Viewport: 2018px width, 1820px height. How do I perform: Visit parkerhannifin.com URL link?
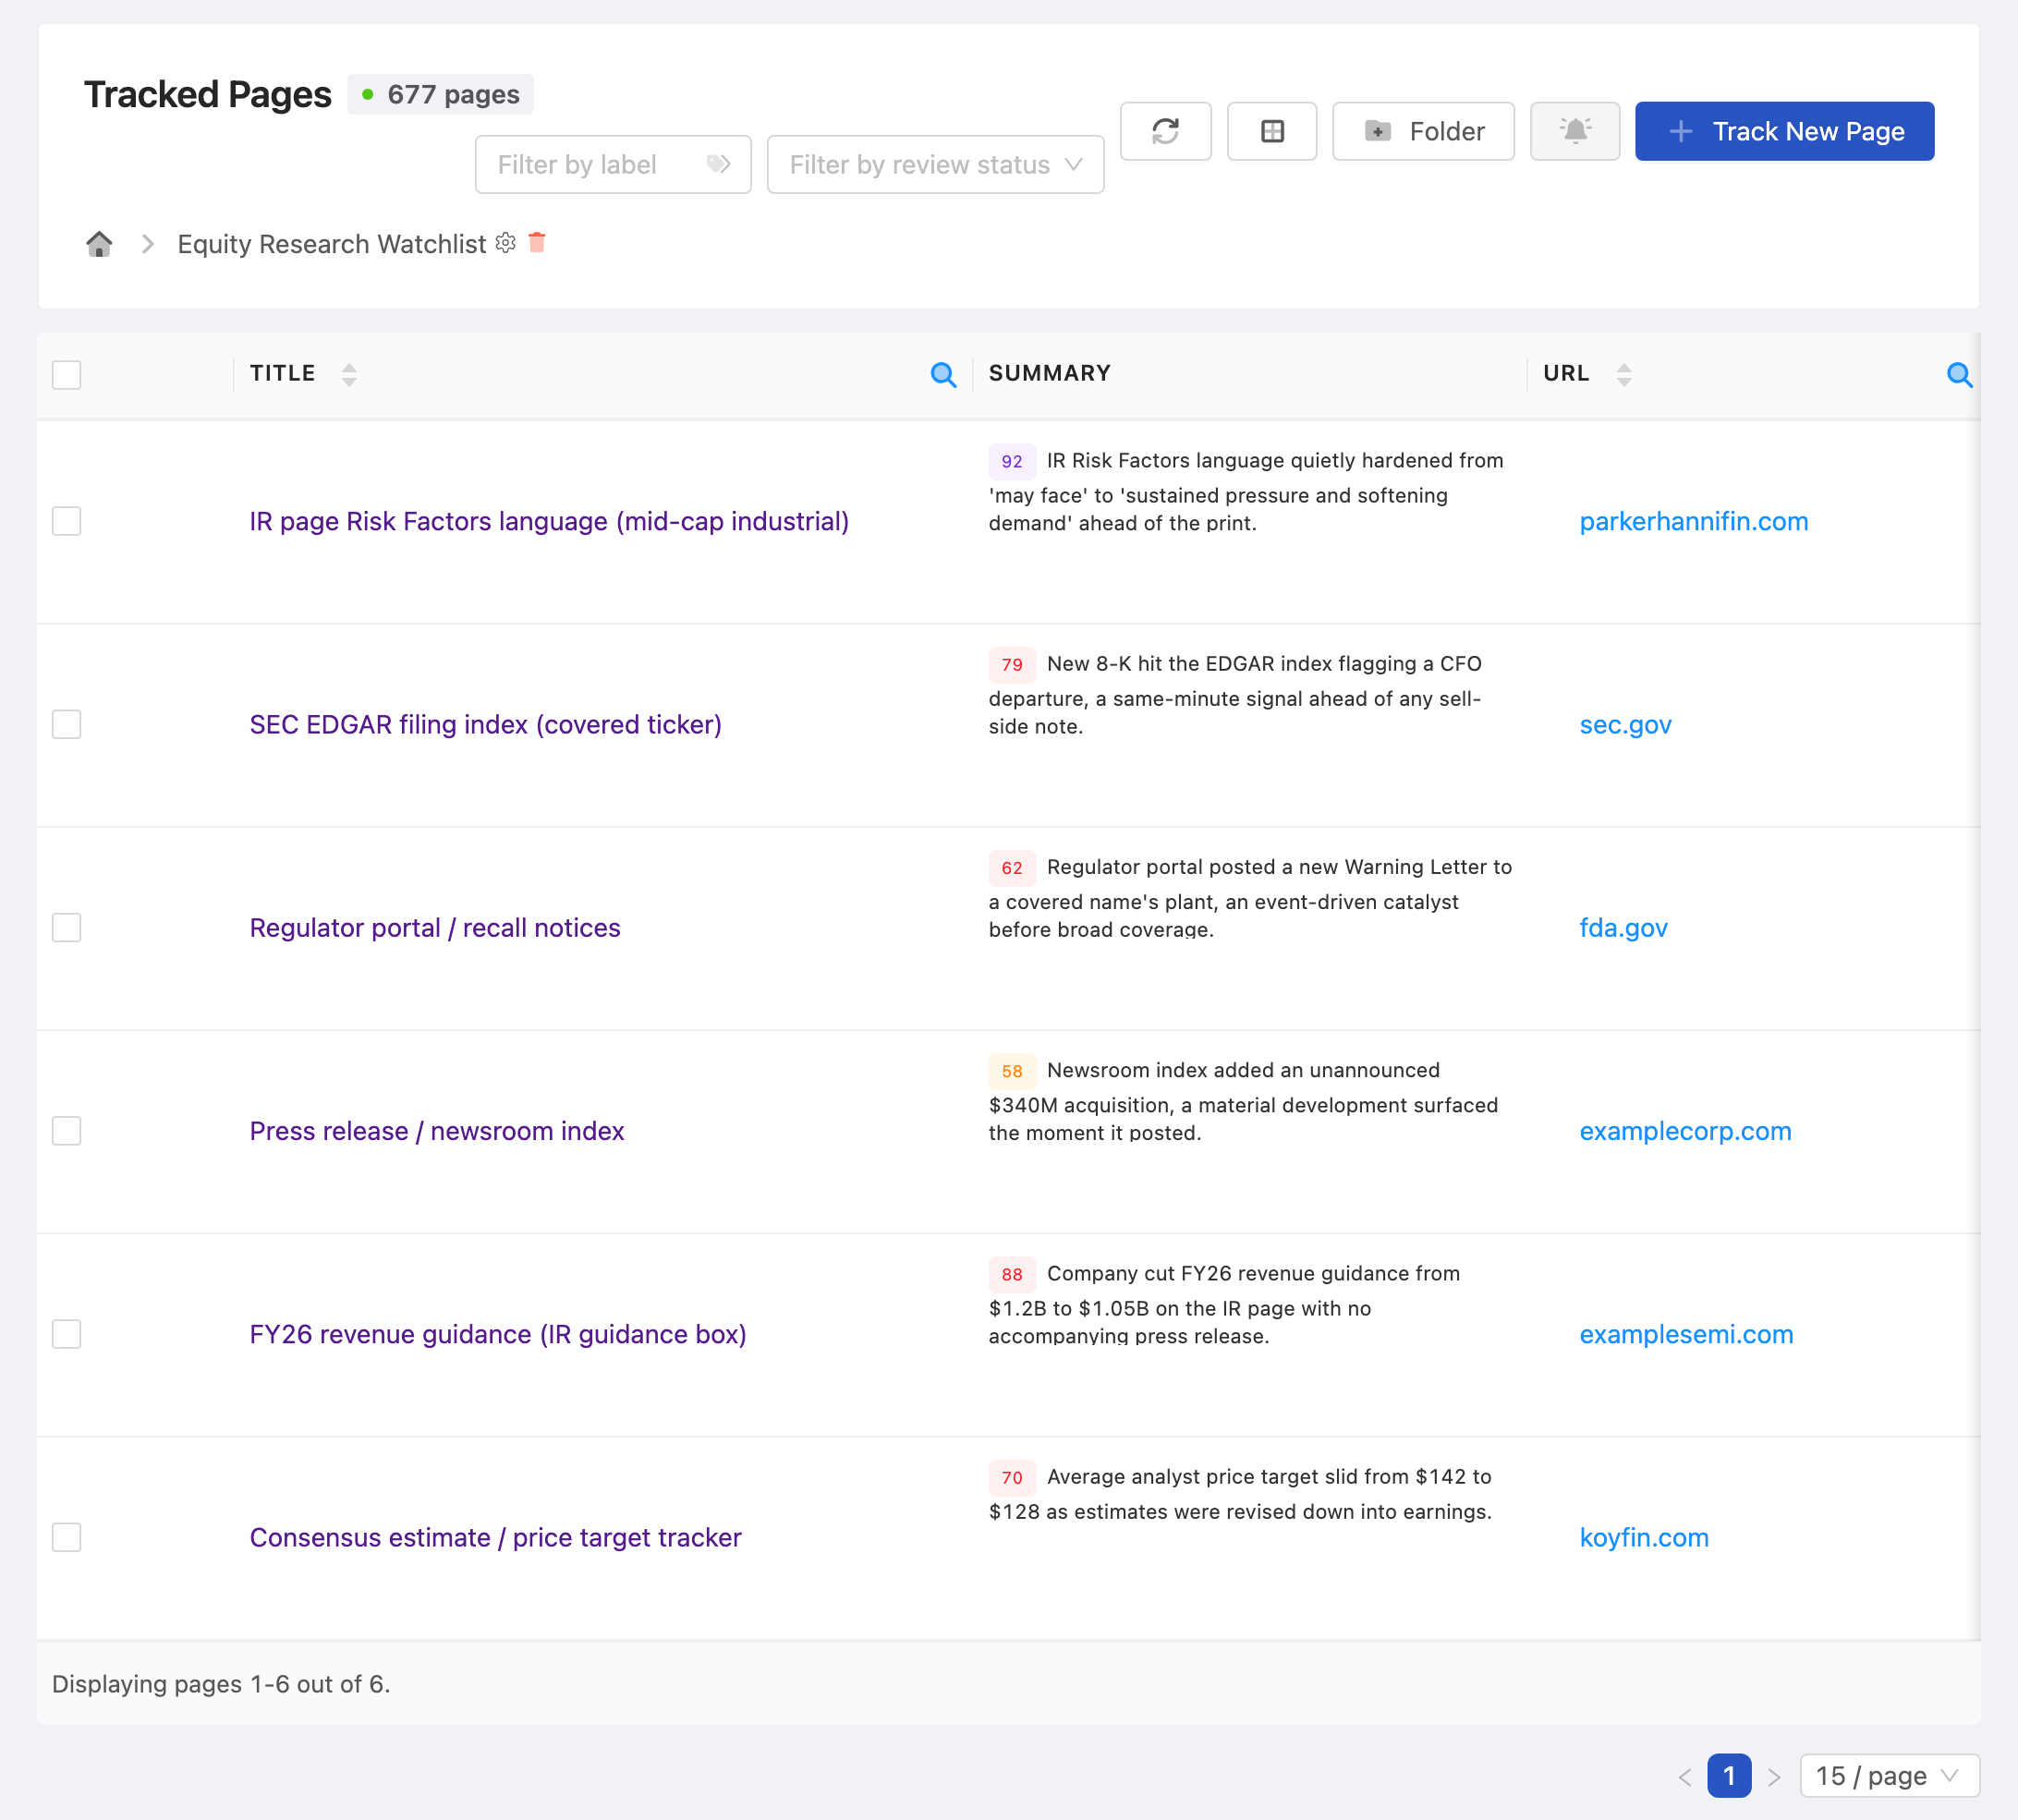(1694, 521)
